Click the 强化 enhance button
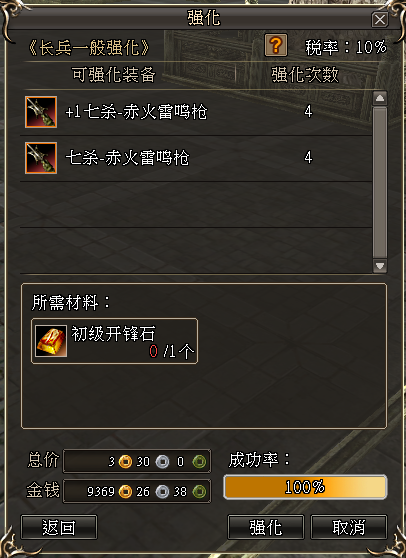Viewport: 406px width, 558px height. [265, 527]
